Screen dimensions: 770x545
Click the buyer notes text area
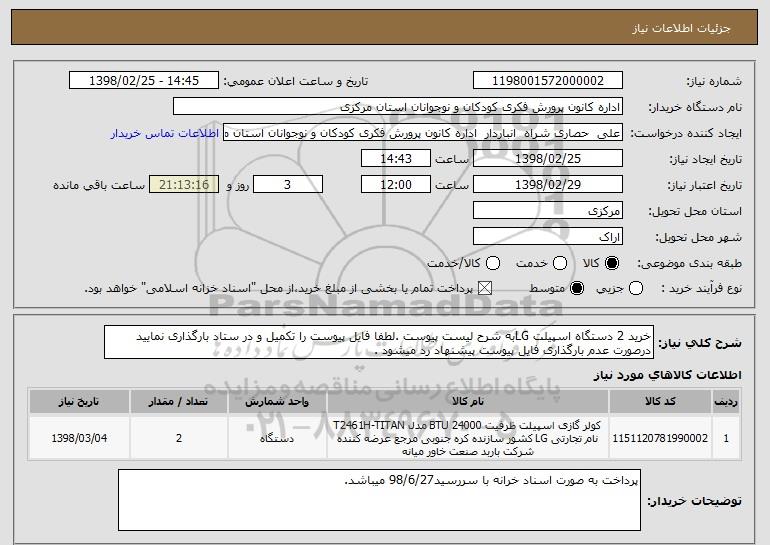379,500
